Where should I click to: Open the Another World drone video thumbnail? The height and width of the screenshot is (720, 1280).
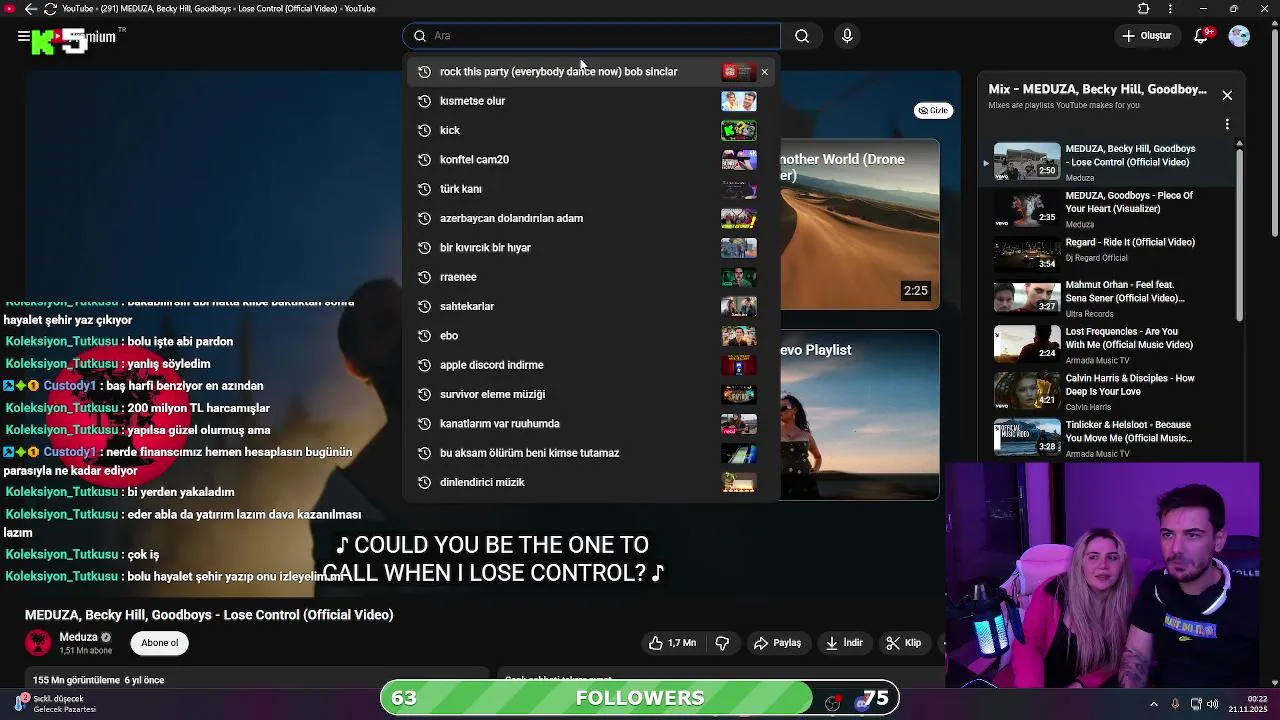pos(859,224)
